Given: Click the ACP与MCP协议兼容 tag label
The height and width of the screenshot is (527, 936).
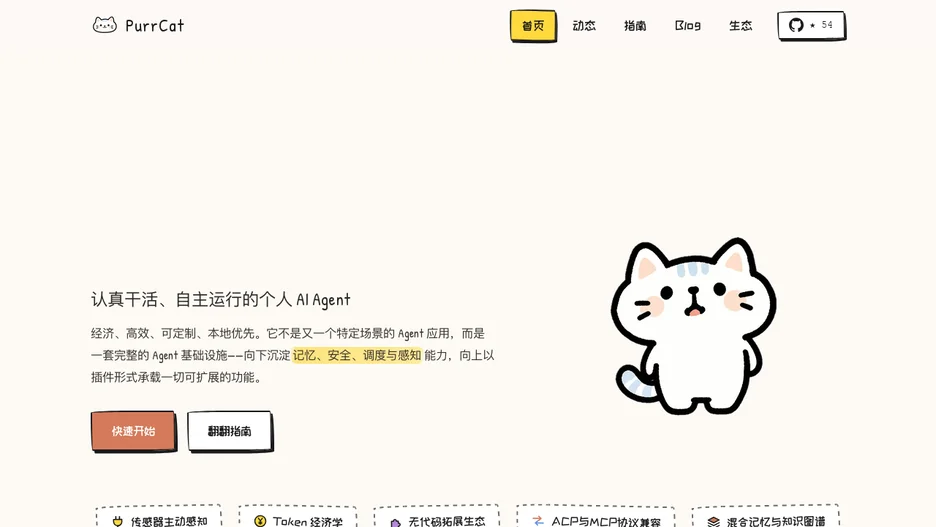Looking at the screenshot, I should (606, 522).
